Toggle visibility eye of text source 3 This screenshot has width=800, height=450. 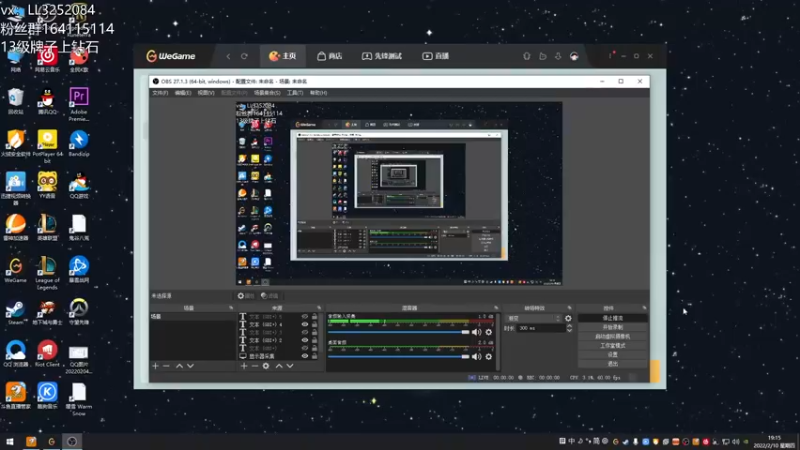coord(305,332)
